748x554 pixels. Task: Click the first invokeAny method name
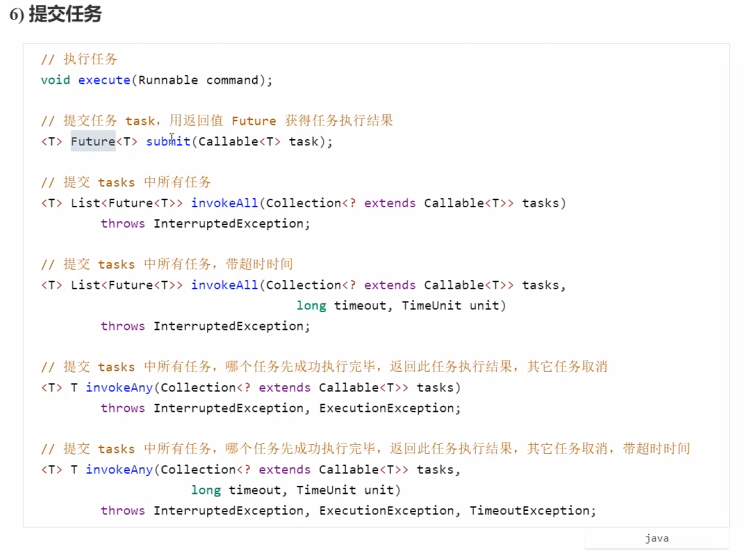(119, 388)
